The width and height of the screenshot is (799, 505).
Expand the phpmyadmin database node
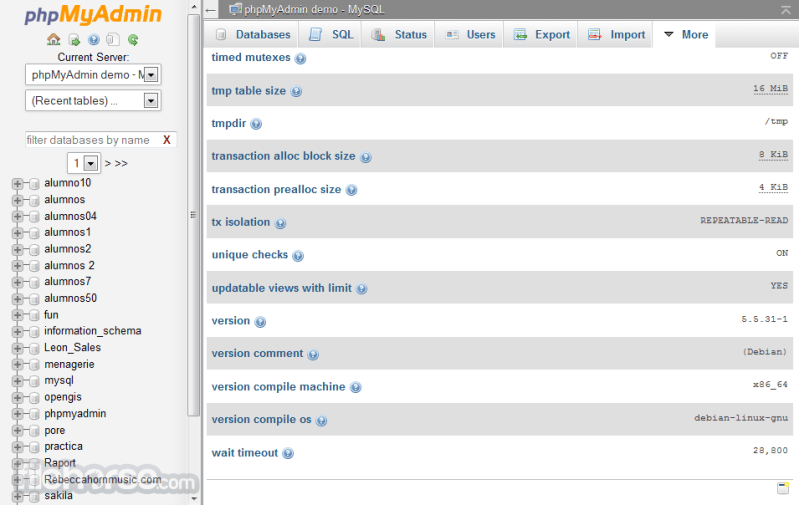[x=17, y=414]
